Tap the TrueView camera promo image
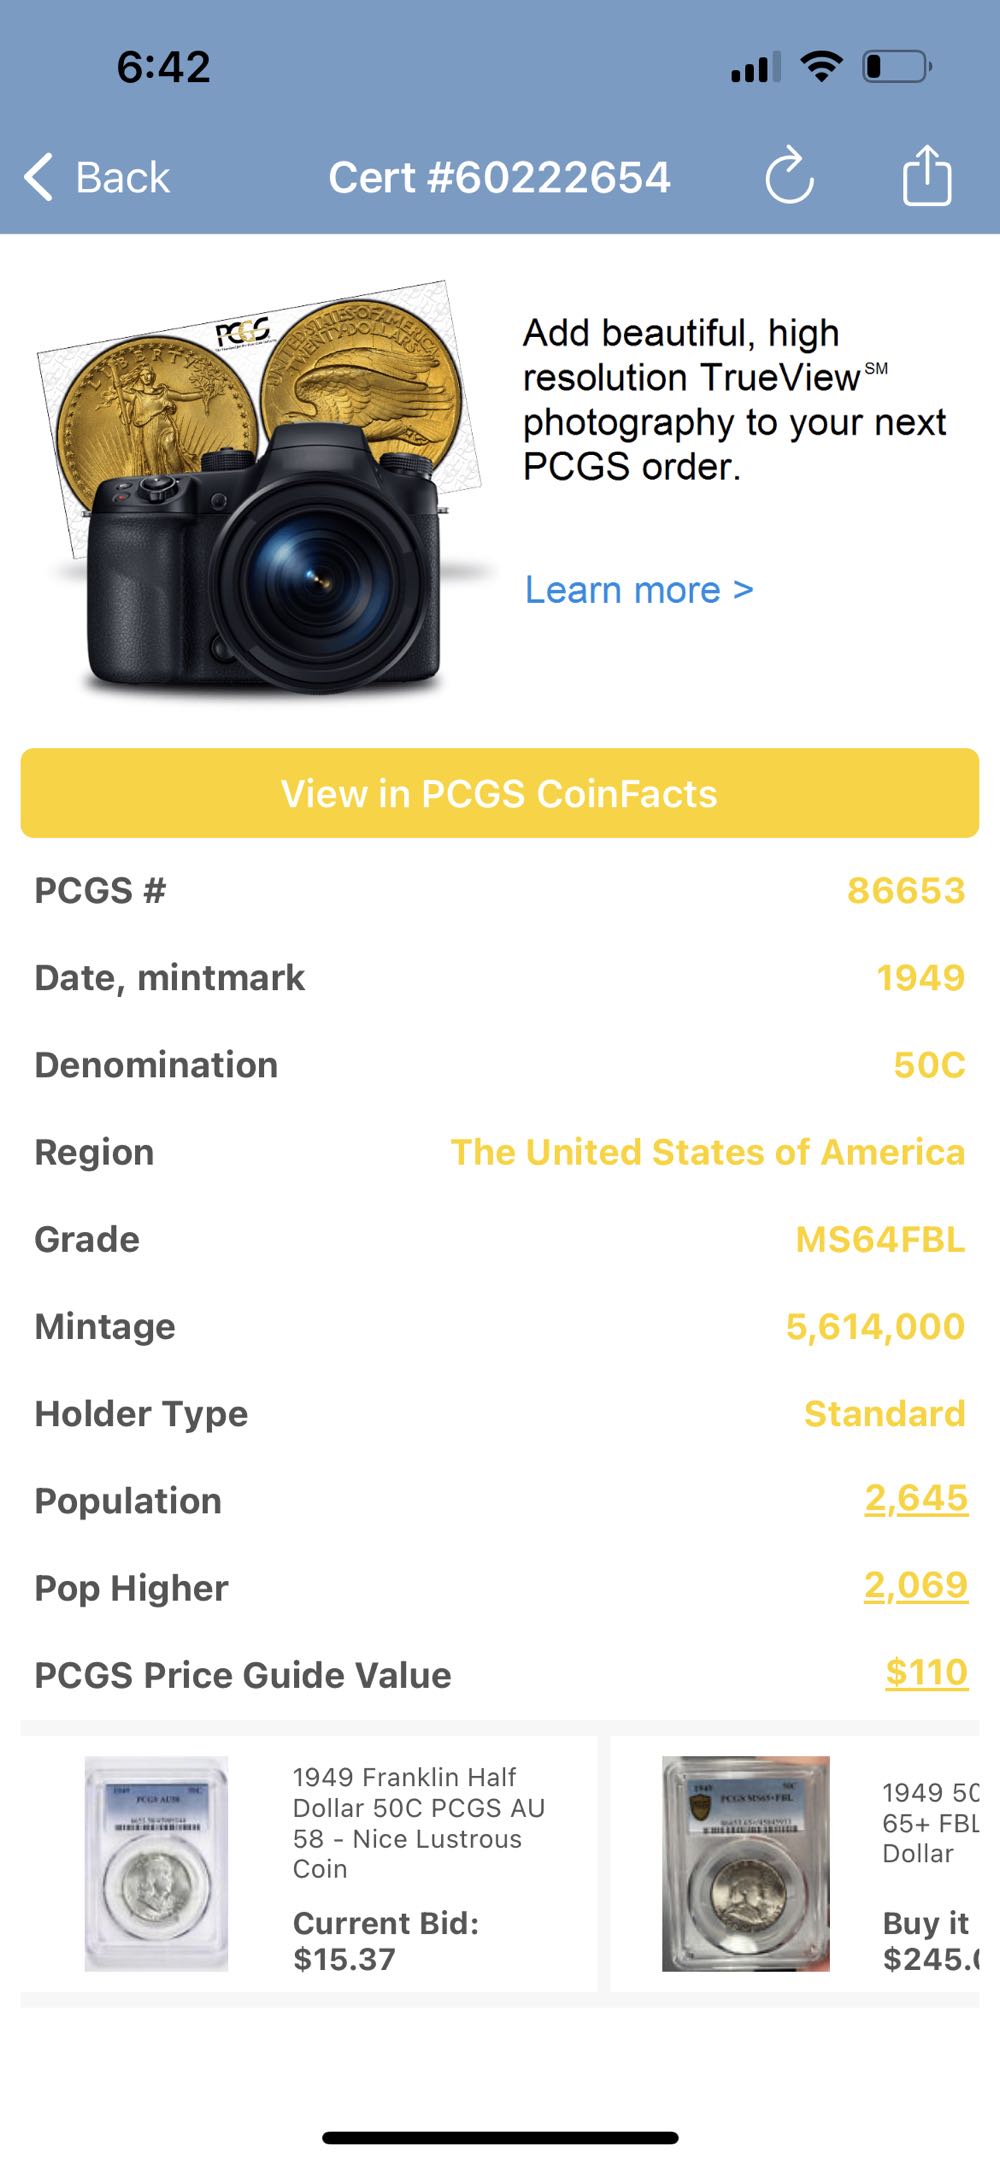Viewport: 1000px width, 2165px height. 262,490
